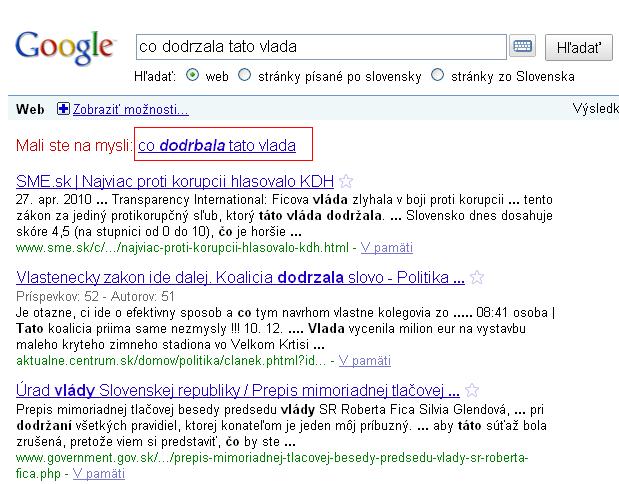Select stránky písané po slovensky radio

pyautogui.click(x=244, y=75)
